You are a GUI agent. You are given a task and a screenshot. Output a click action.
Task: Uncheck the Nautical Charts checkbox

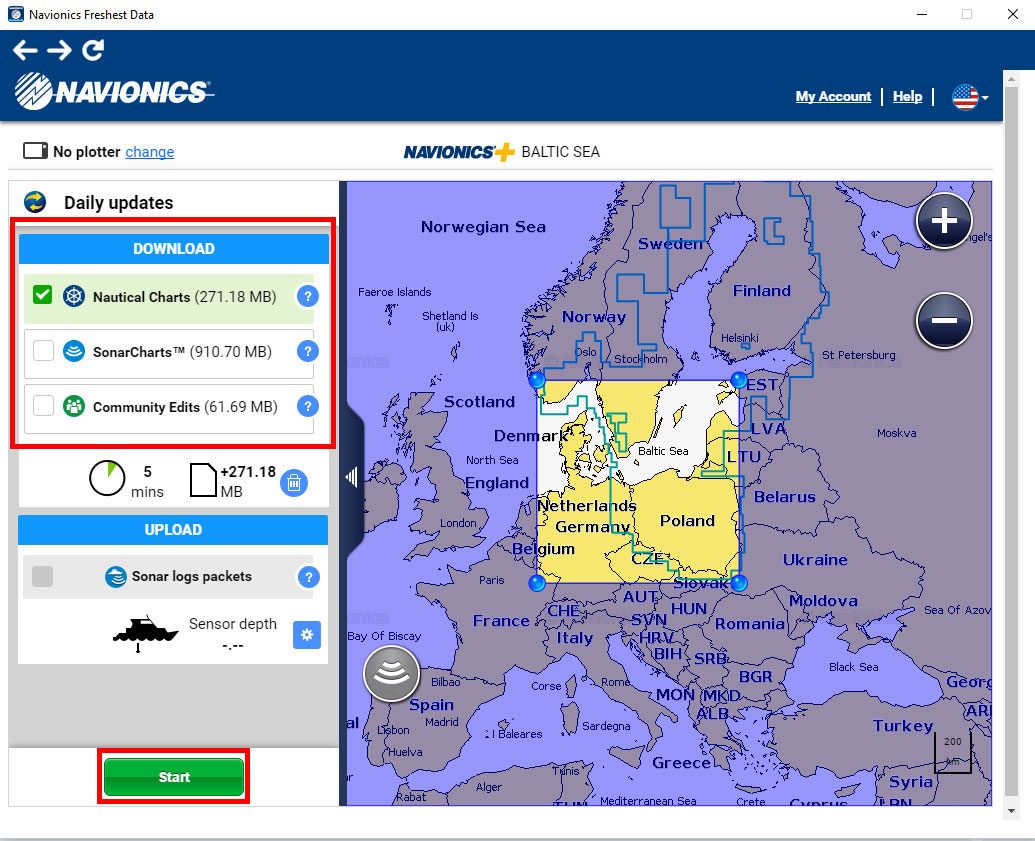[43, 294]
